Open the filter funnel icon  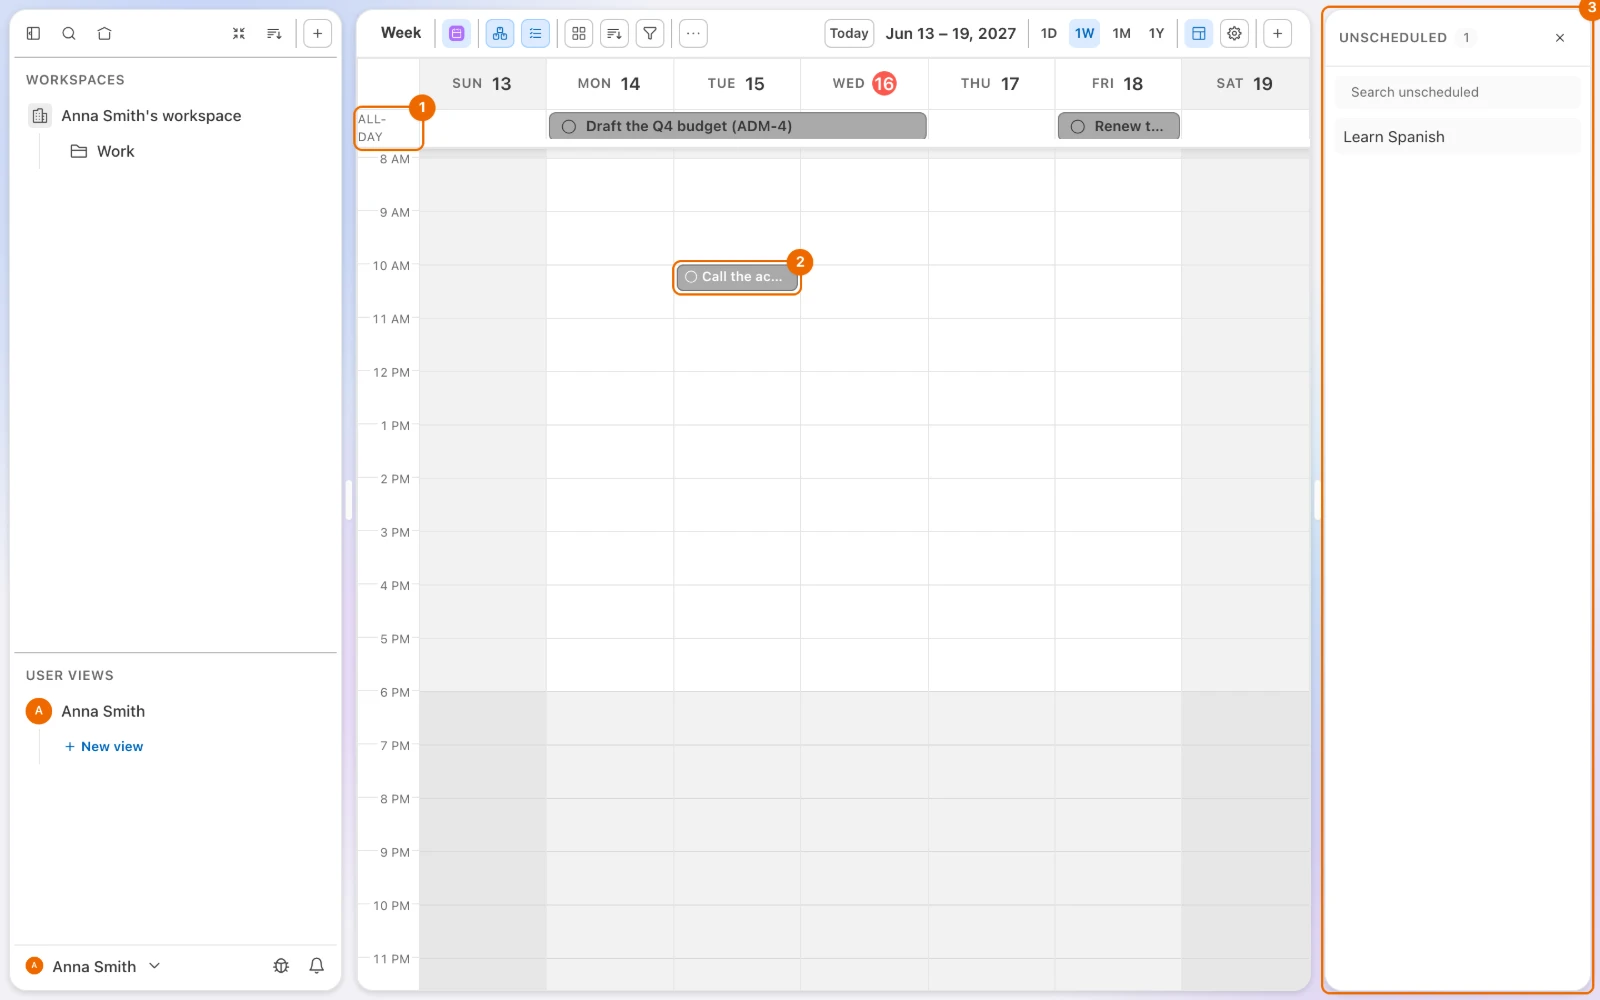pyautogui.click(x=650, y=33)
